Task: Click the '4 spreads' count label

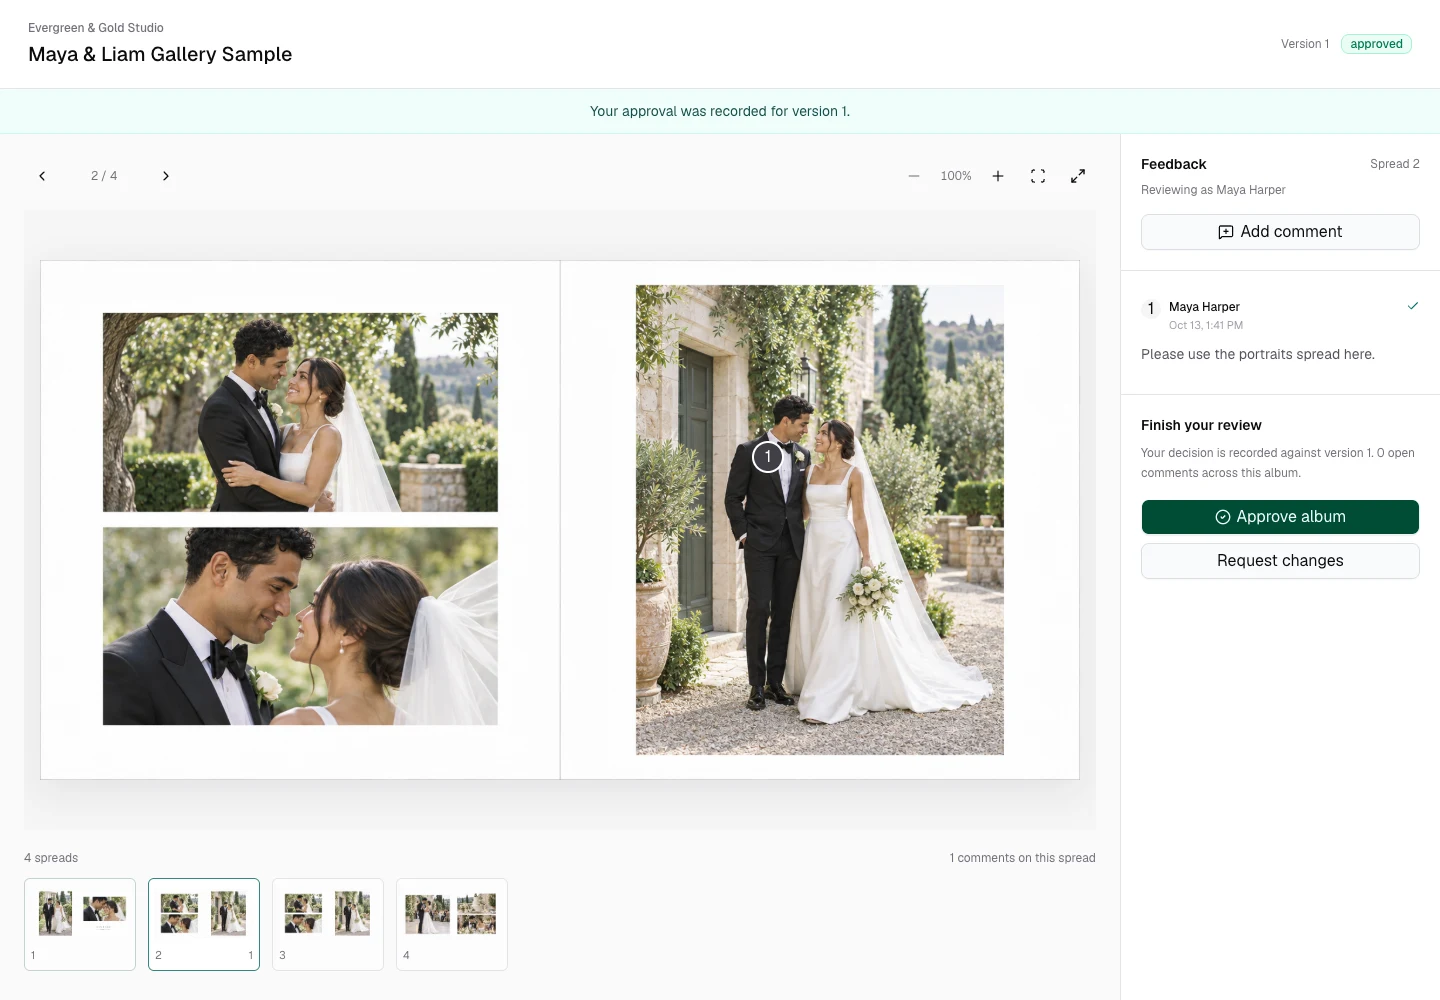Action: pos(51,858)
